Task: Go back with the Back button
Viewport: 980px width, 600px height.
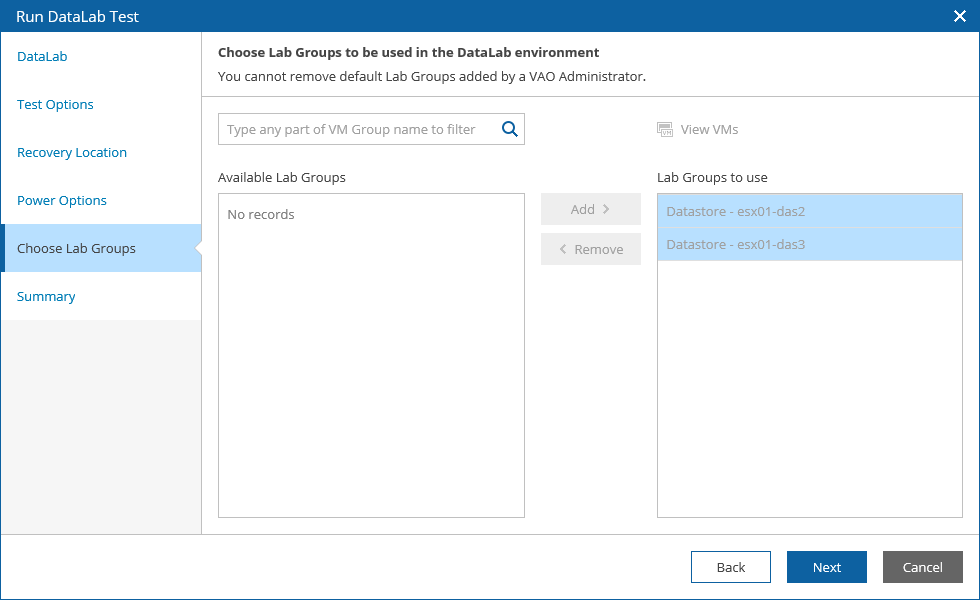Action: pyautogui.click(x=730, y=567)
